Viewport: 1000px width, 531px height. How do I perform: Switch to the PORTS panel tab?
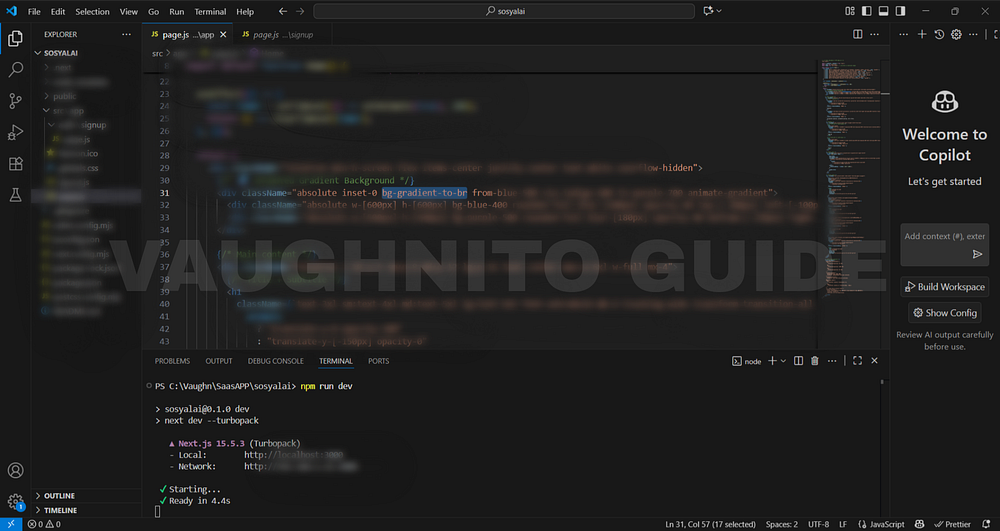pyautogui.click(x=378, y=361)
